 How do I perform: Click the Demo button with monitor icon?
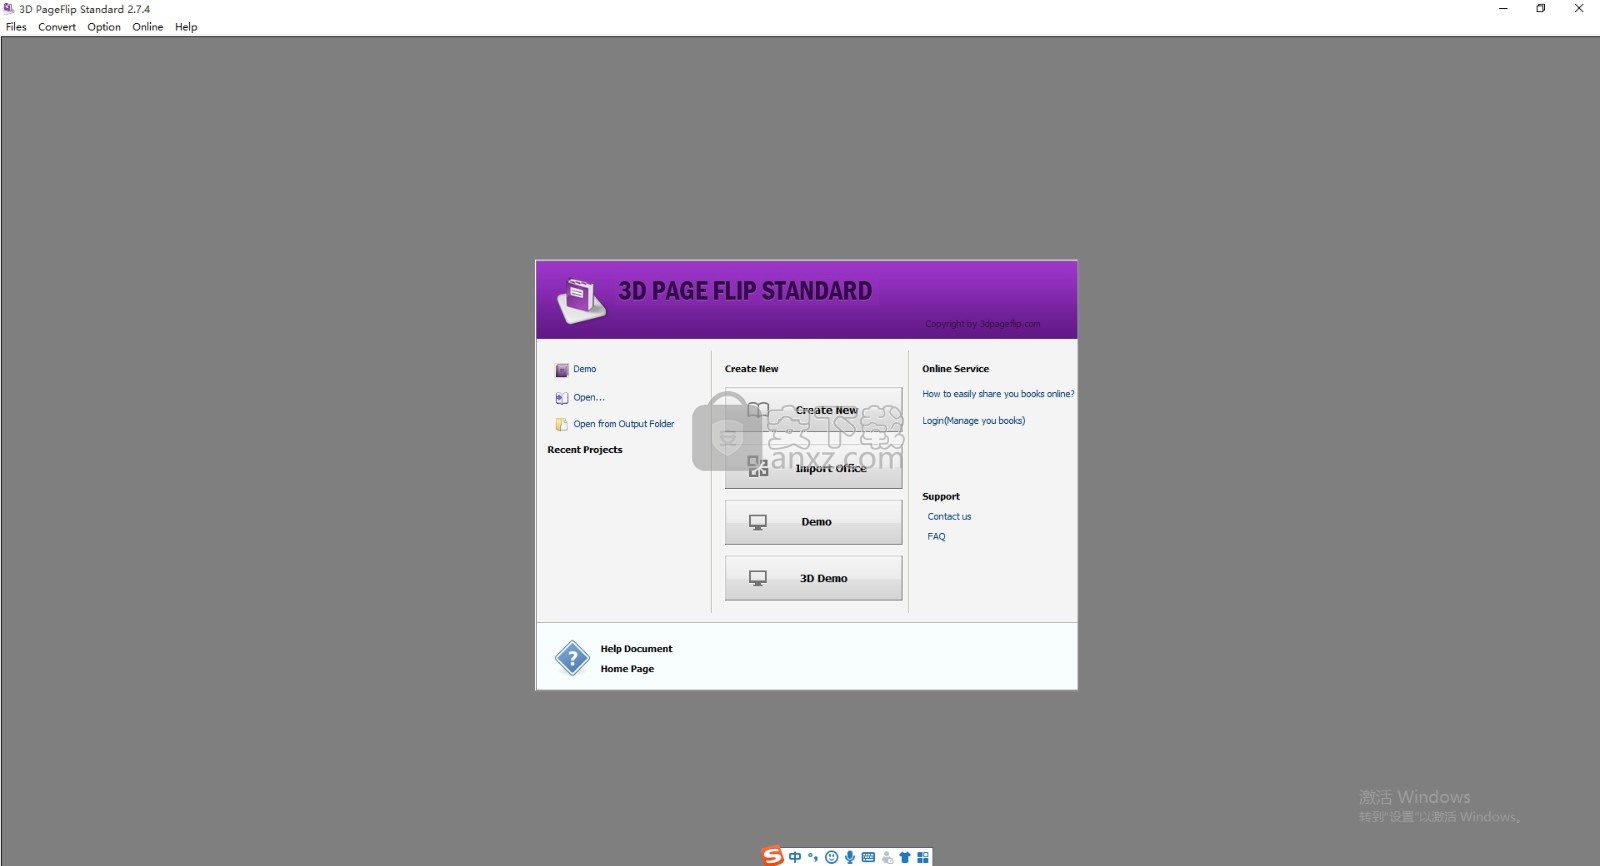(813, 522)
